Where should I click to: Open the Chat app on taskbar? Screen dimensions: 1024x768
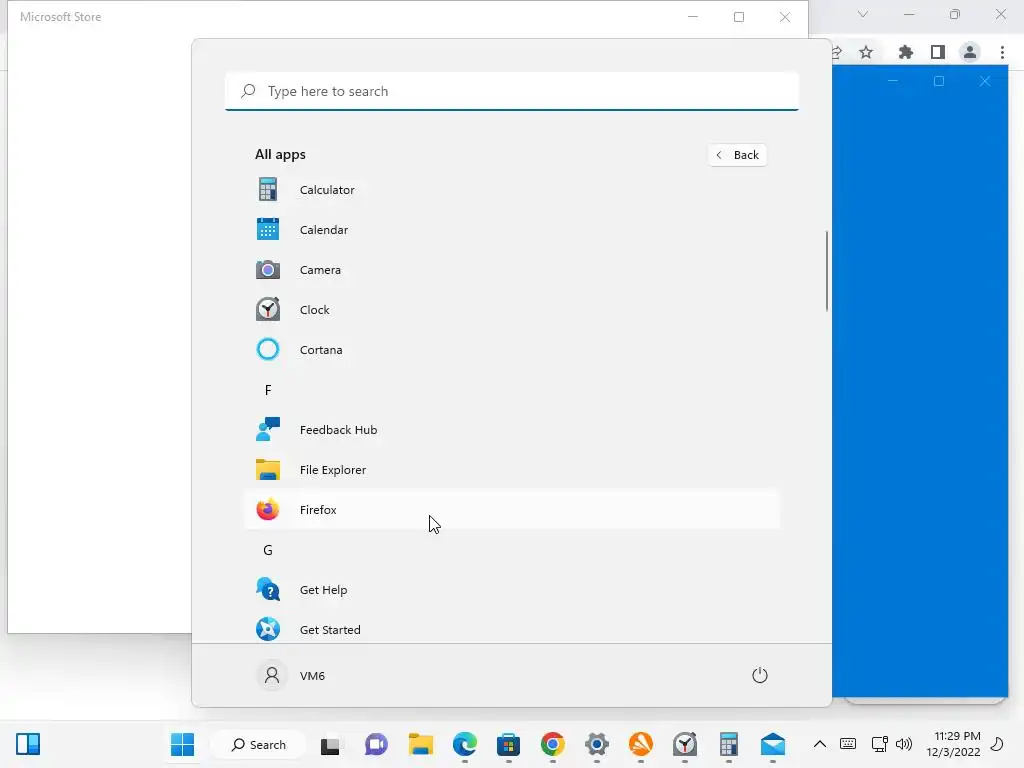(376, 744)
